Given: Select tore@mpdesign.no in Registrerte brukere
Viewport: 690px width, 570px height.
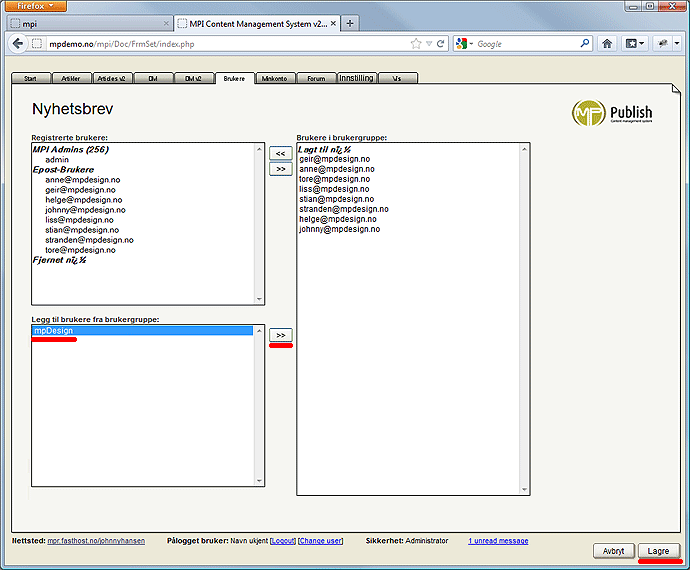Looking at the screenshot, I should pos(81,250).
